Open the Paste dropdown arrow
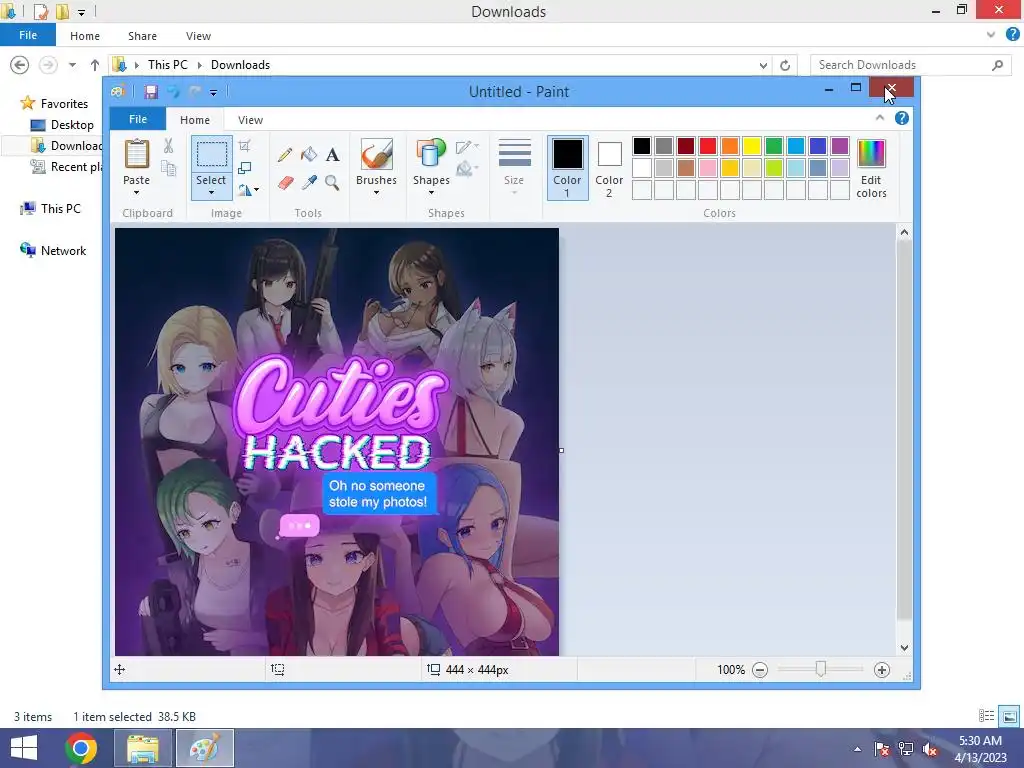The image size is (1024, 768). 136,193
